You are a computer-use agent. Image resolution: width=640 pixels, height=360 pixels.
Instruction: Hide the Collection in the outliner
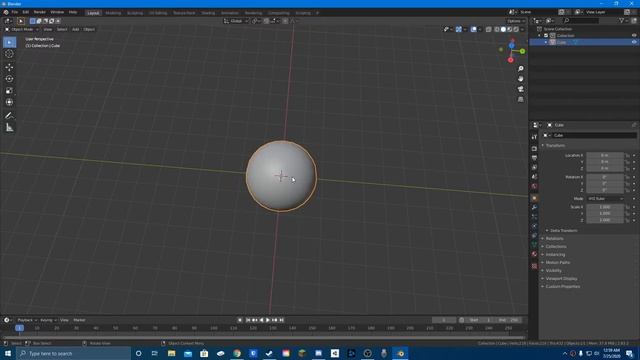[634, 36]
